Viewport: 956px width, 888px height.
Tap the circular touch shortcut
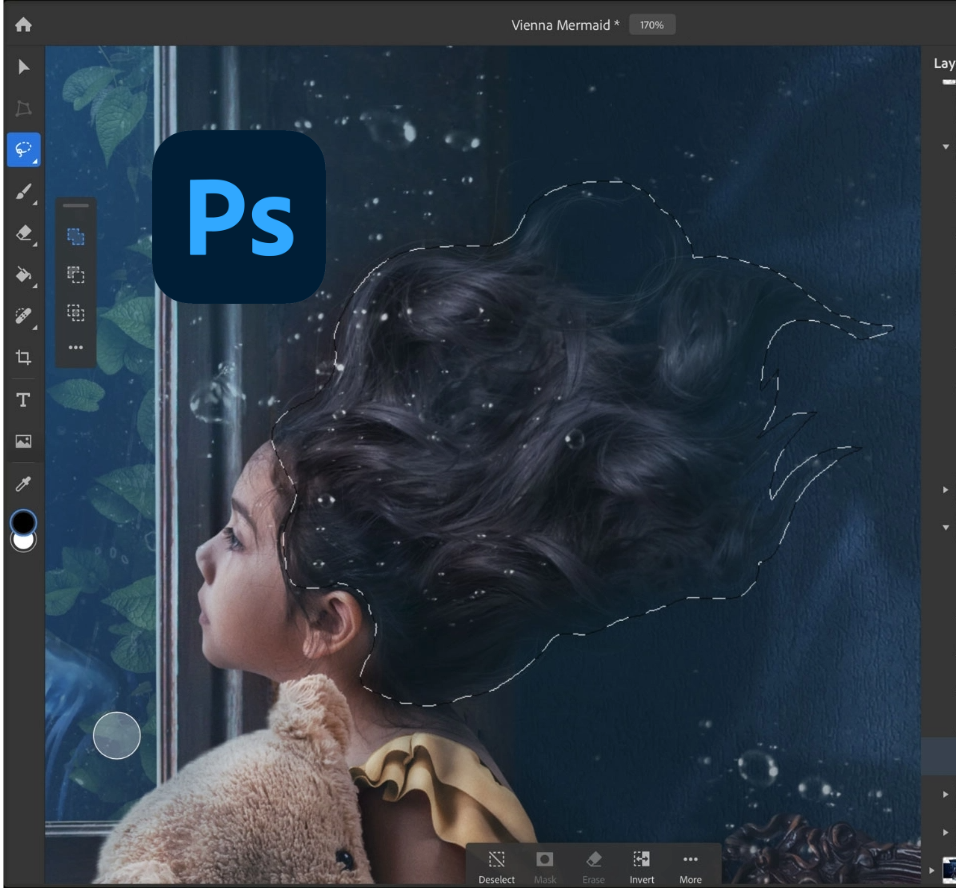click(x=117, y=736)
